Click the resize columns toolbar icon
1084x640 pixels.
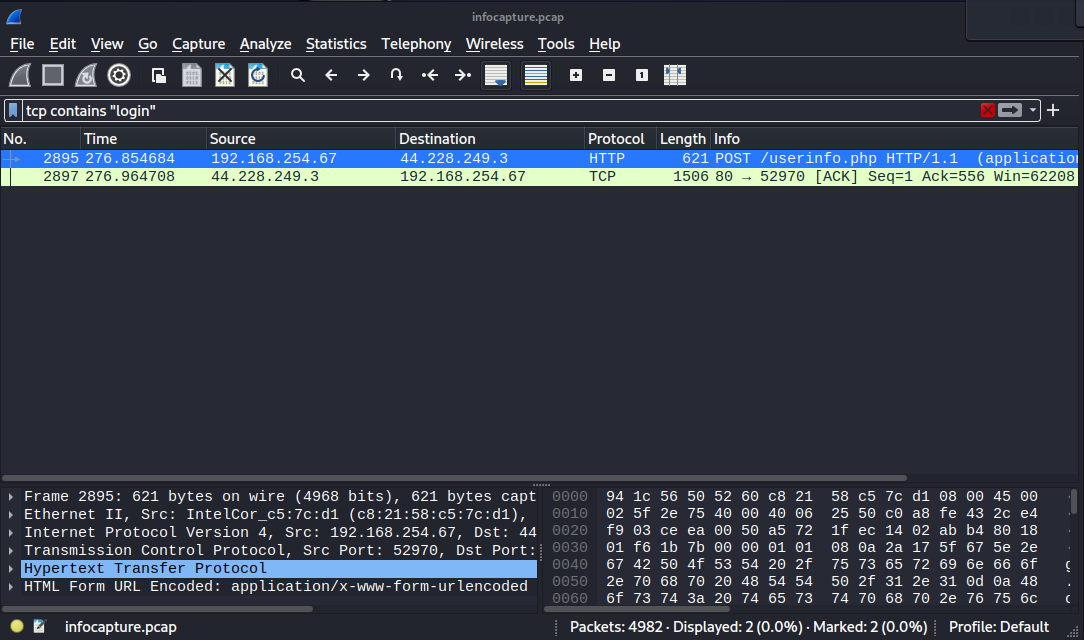675,75
